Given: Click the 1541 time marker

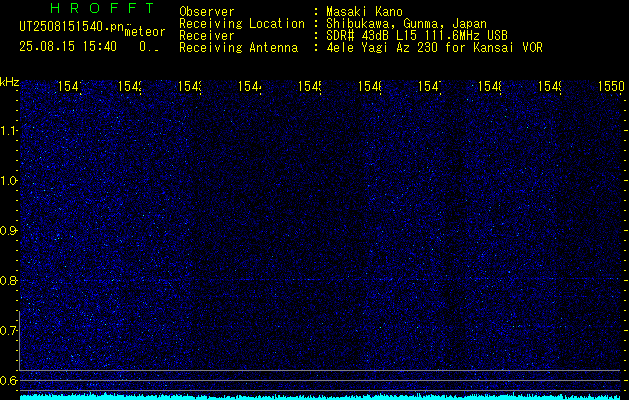Looking at the screenshot, I should pos(70,86).
